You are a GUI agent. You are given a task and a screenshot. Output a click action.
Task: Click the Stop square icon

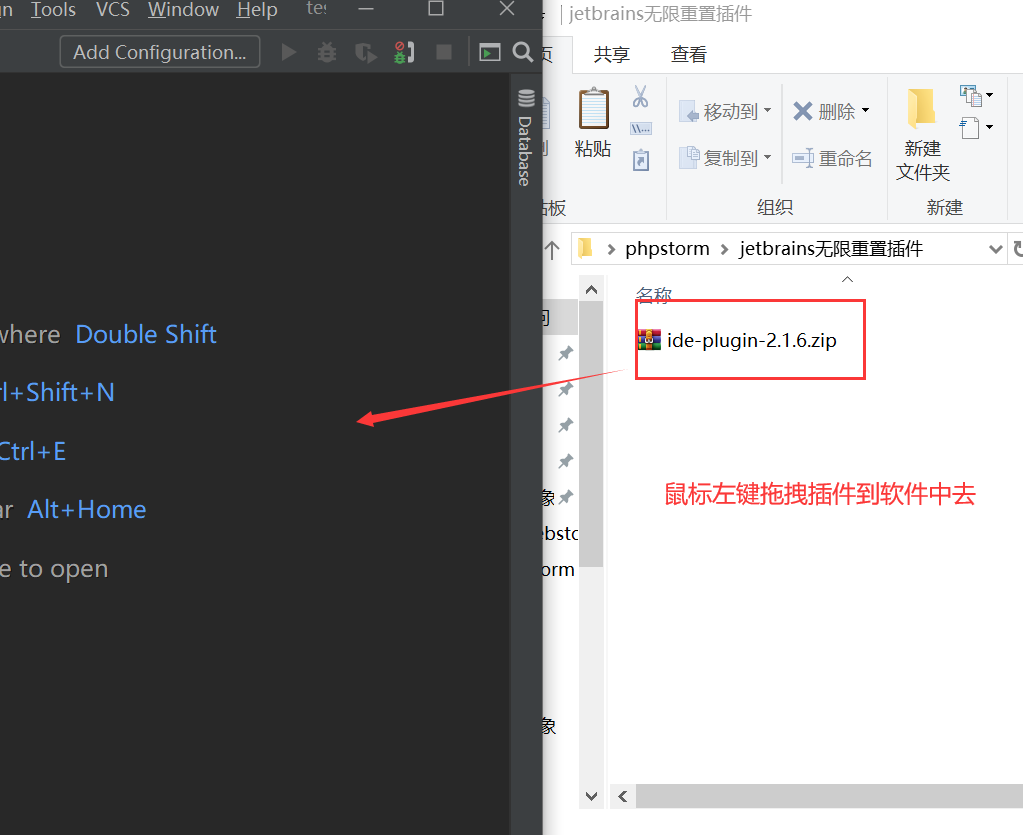(444, 52)
